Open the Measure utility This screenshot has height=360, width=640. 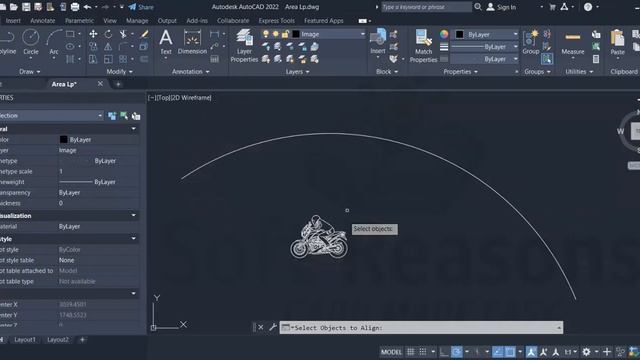point(573,42)
